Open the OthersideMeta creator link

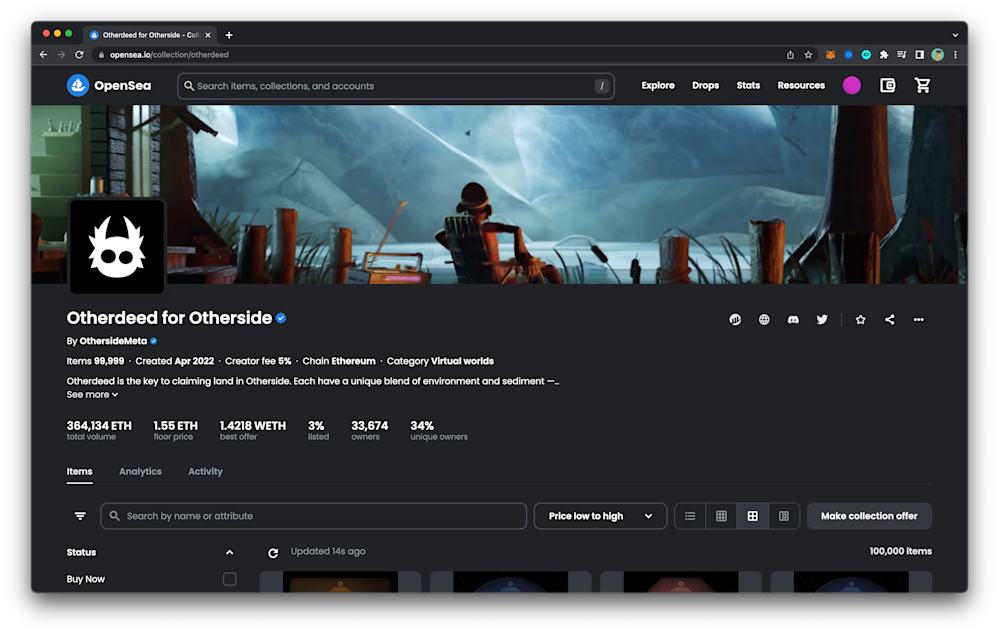click(113, 341)
